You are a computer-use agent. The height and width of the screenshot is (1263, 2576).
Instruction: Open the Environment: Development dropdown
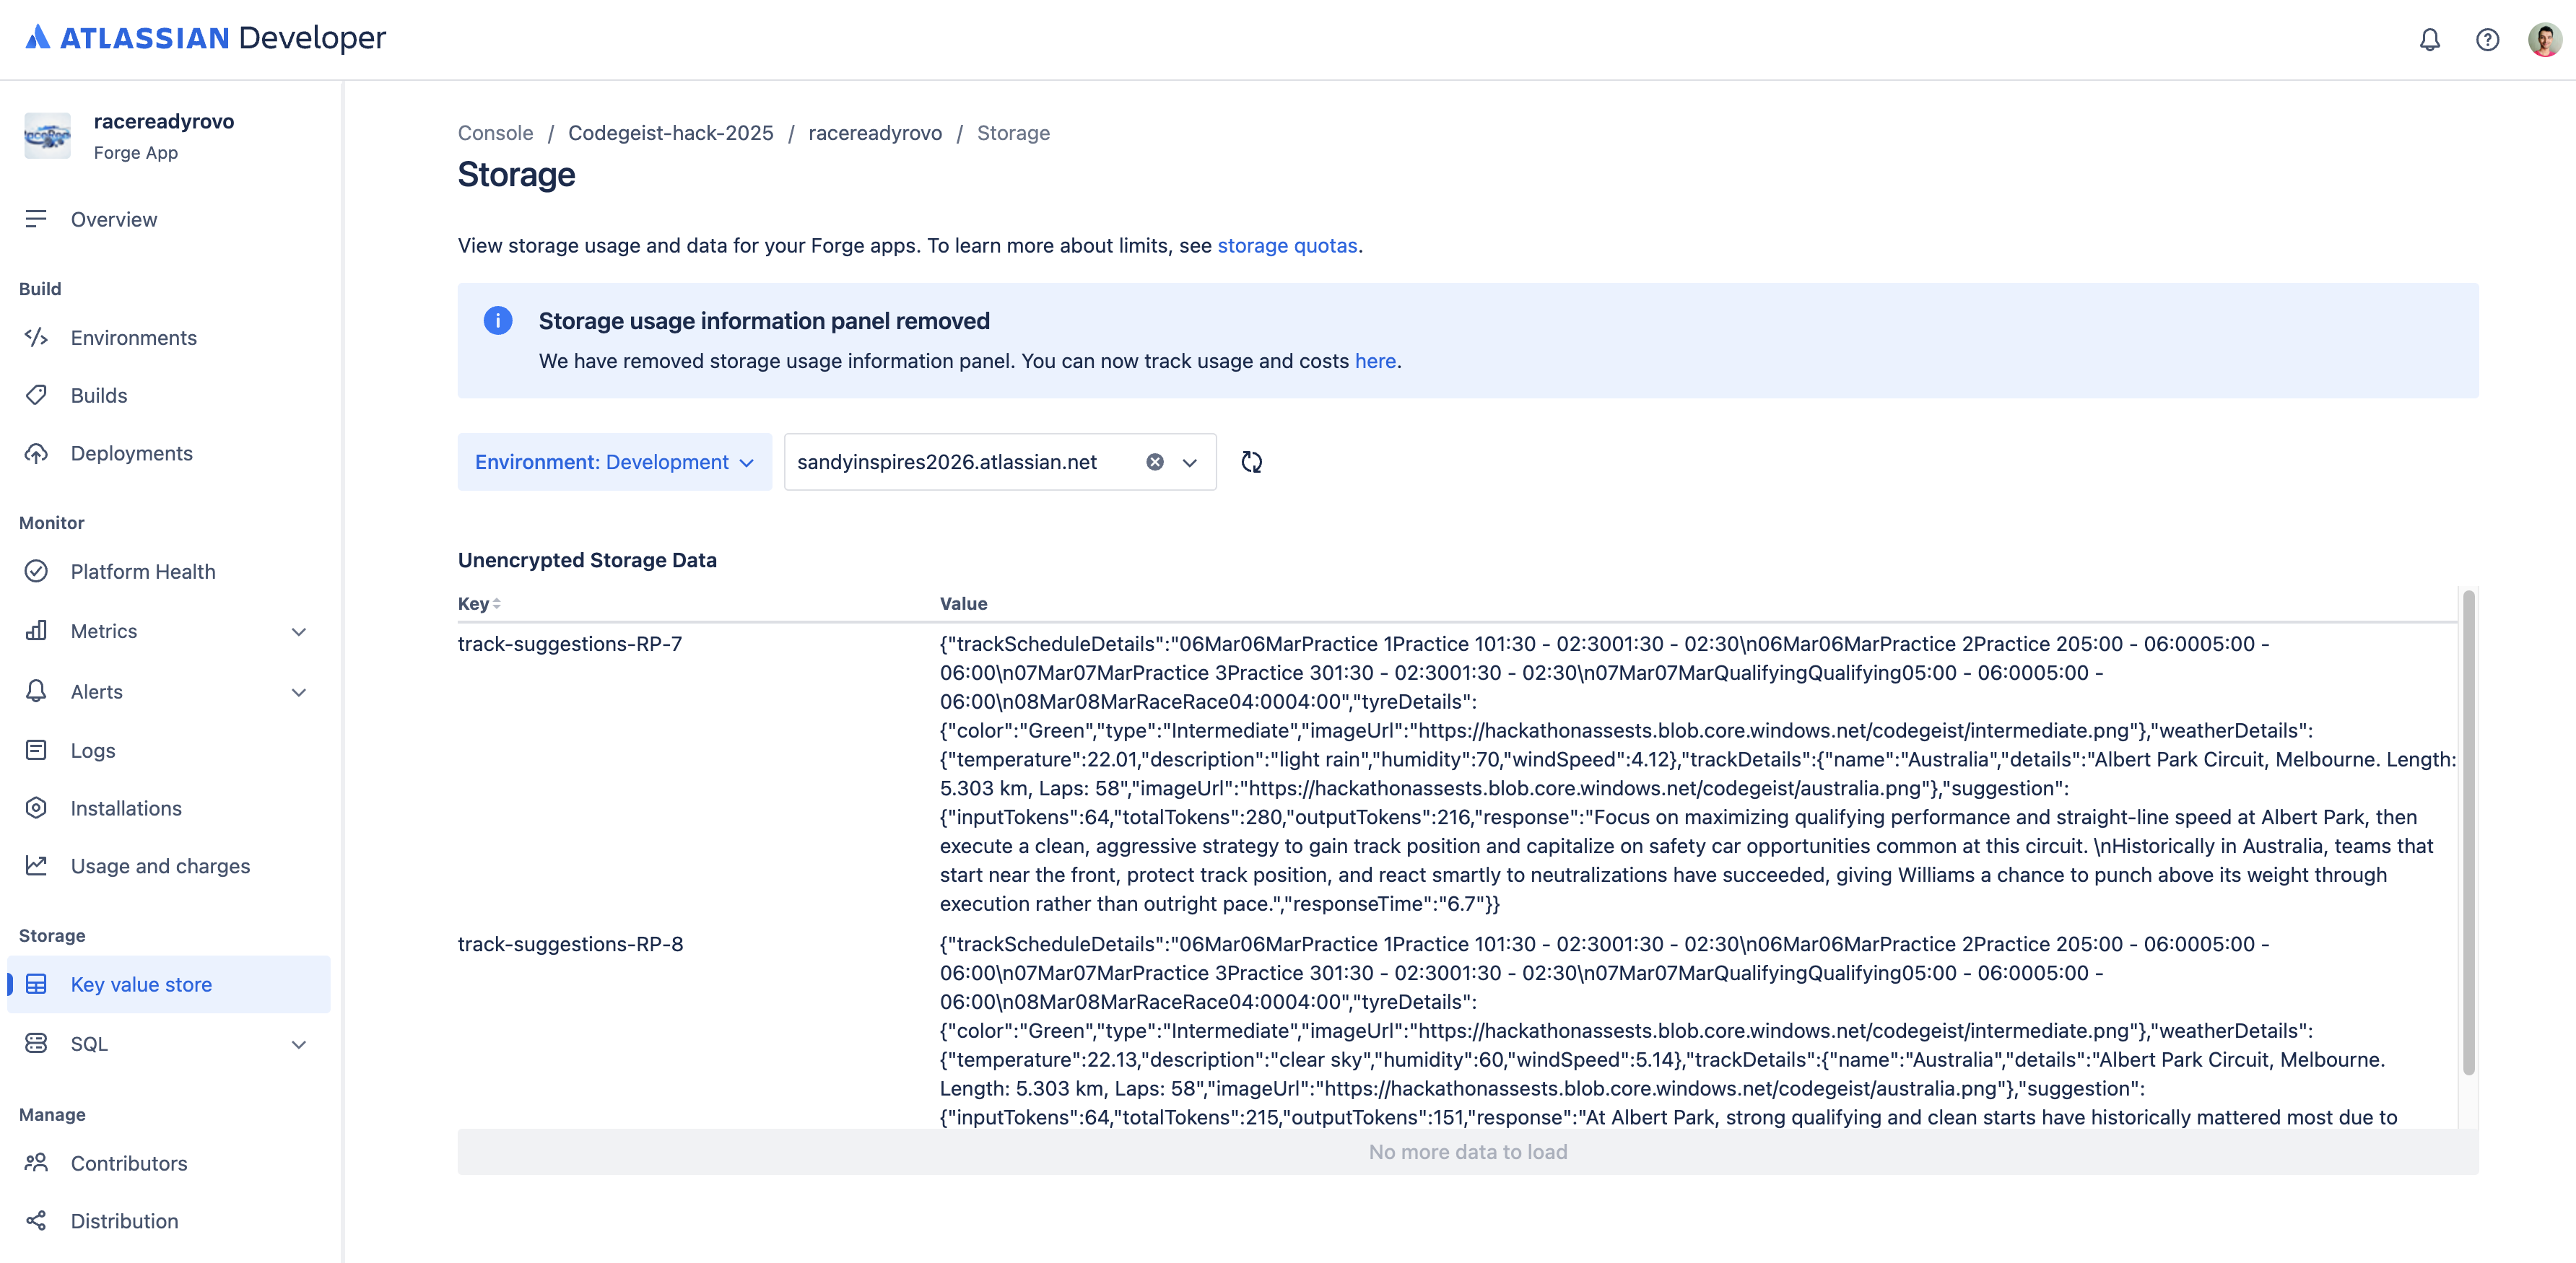click(614, 462)
